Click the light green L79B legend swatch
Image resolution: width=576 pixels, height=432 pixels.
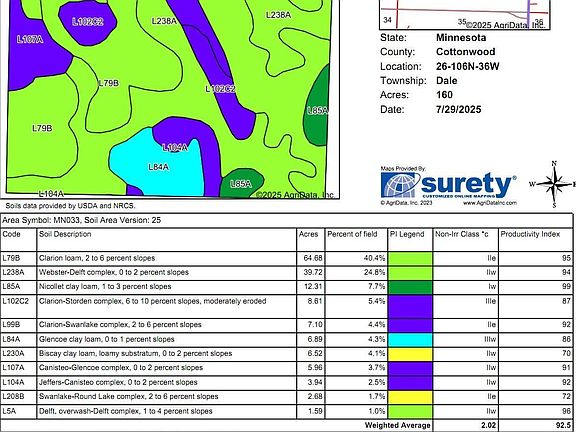pyautogui.click(x=410, y=259)
